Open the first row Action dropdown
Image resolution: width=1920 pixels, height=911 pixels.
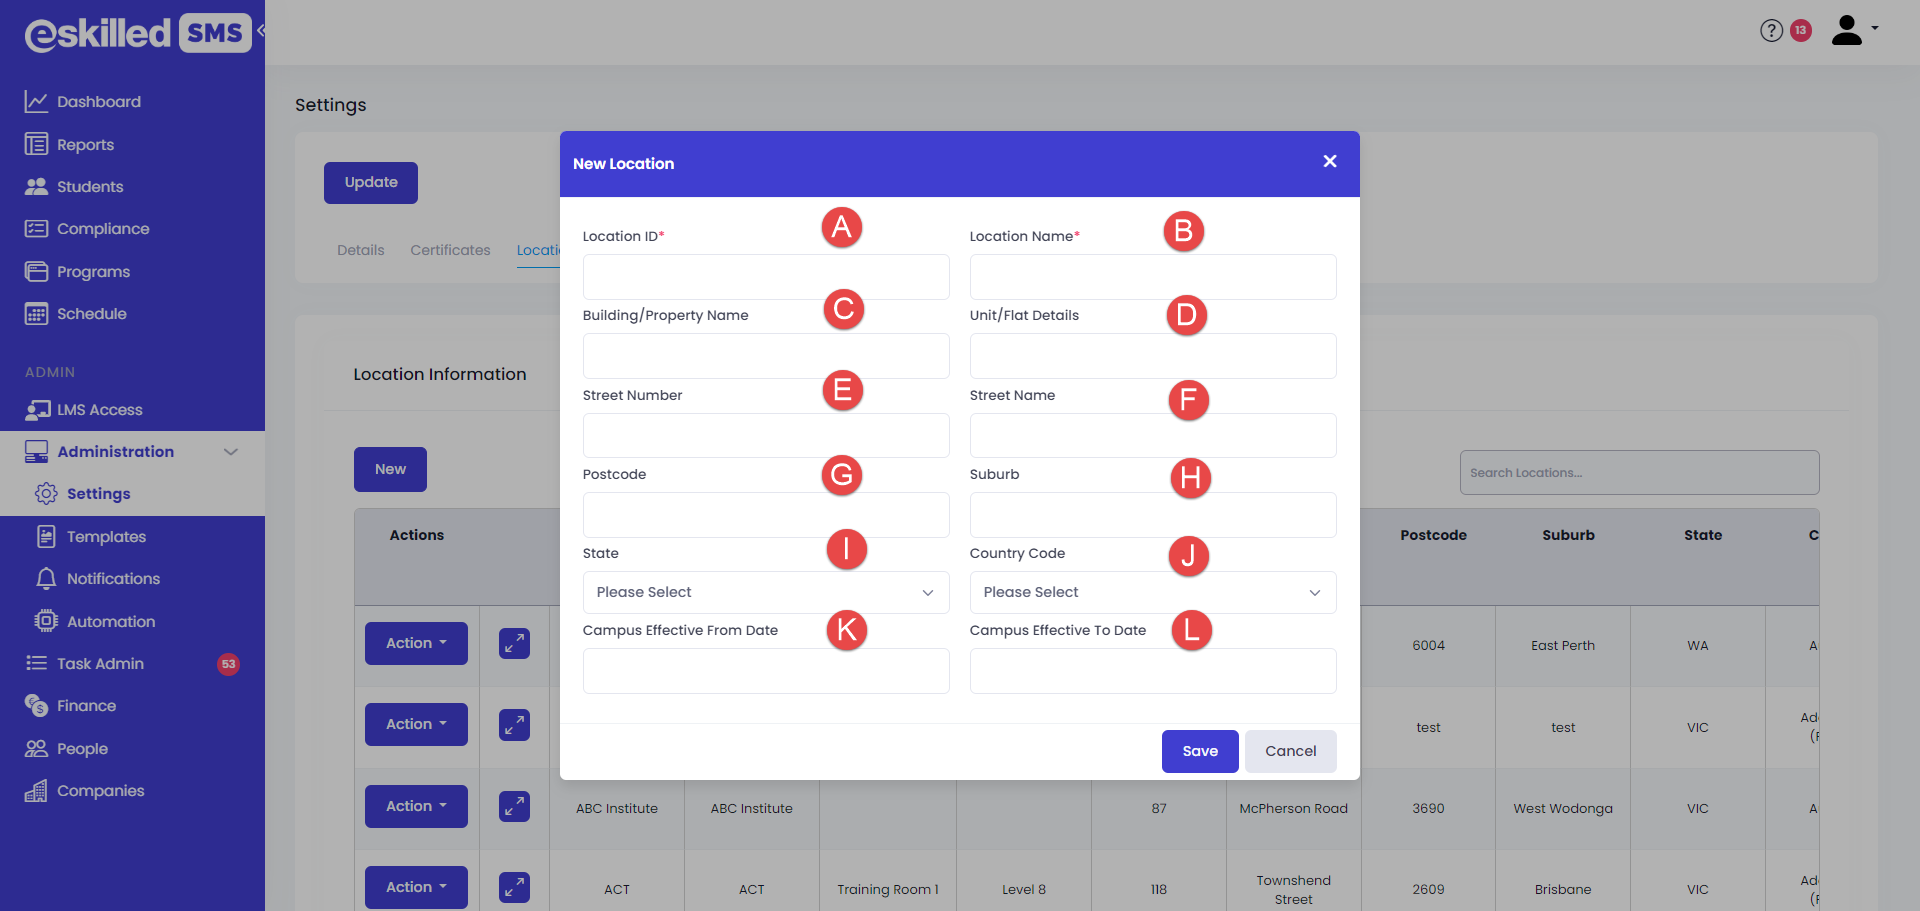[416, 644]
